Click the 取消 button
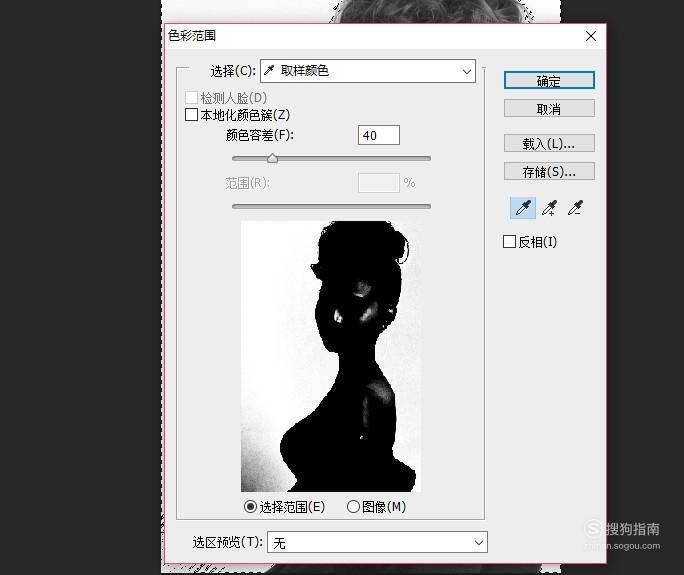 click(549, 109)
